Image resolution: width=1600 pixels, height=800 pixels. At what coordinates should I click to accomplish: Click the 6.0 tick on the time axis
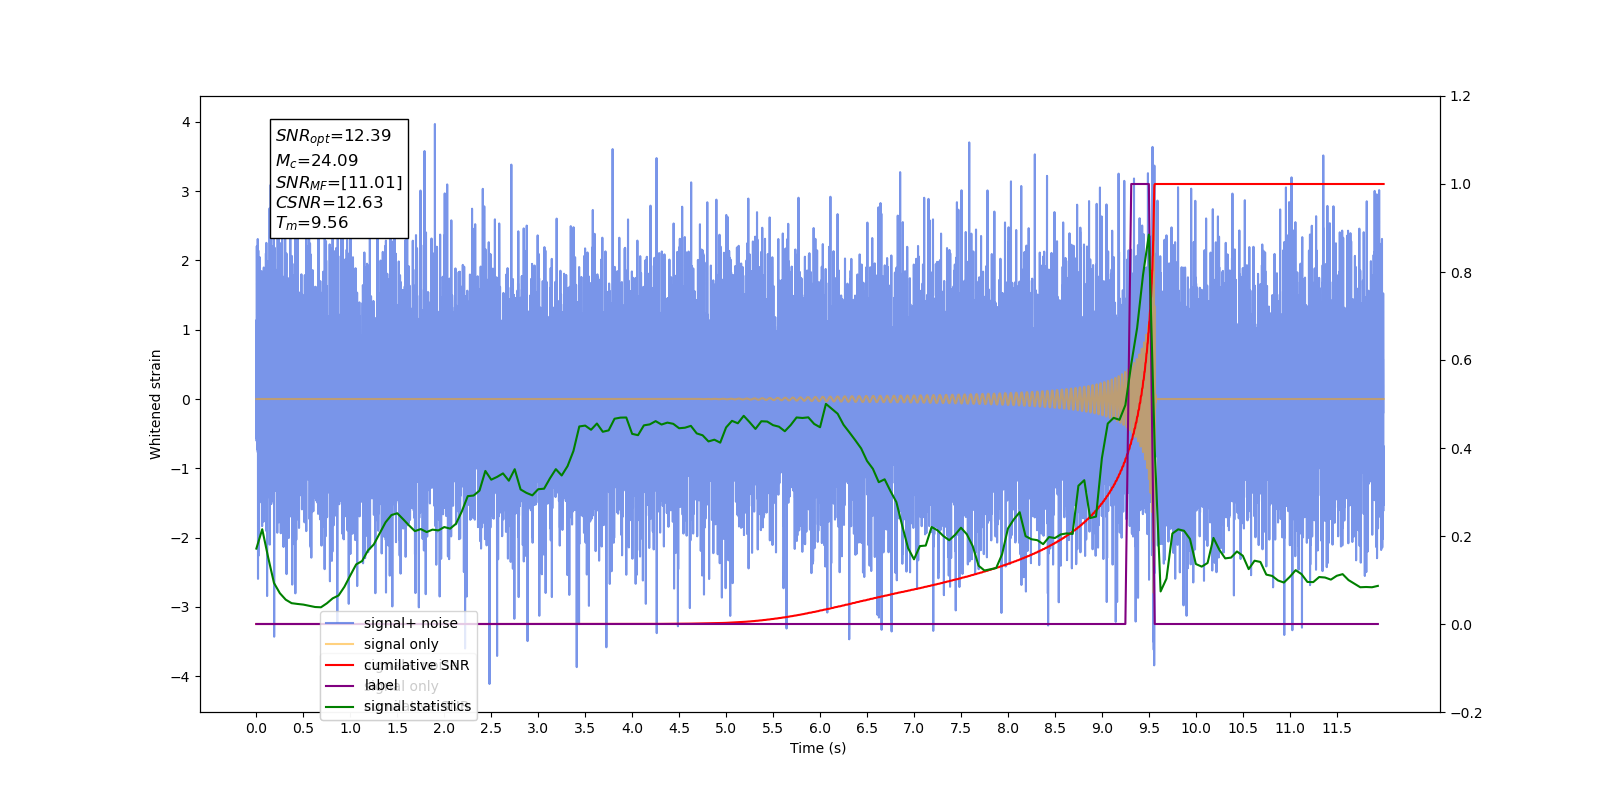[x=820, y=728]
